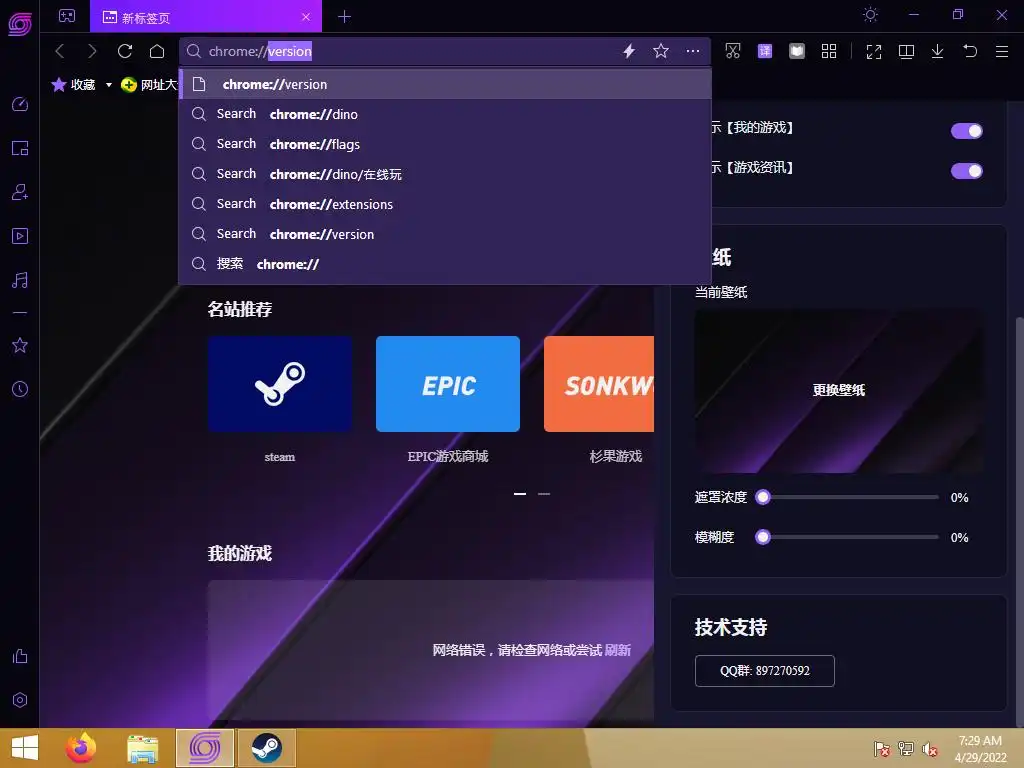Select Search chrome://dino suggestion

(x=445, y=114)
